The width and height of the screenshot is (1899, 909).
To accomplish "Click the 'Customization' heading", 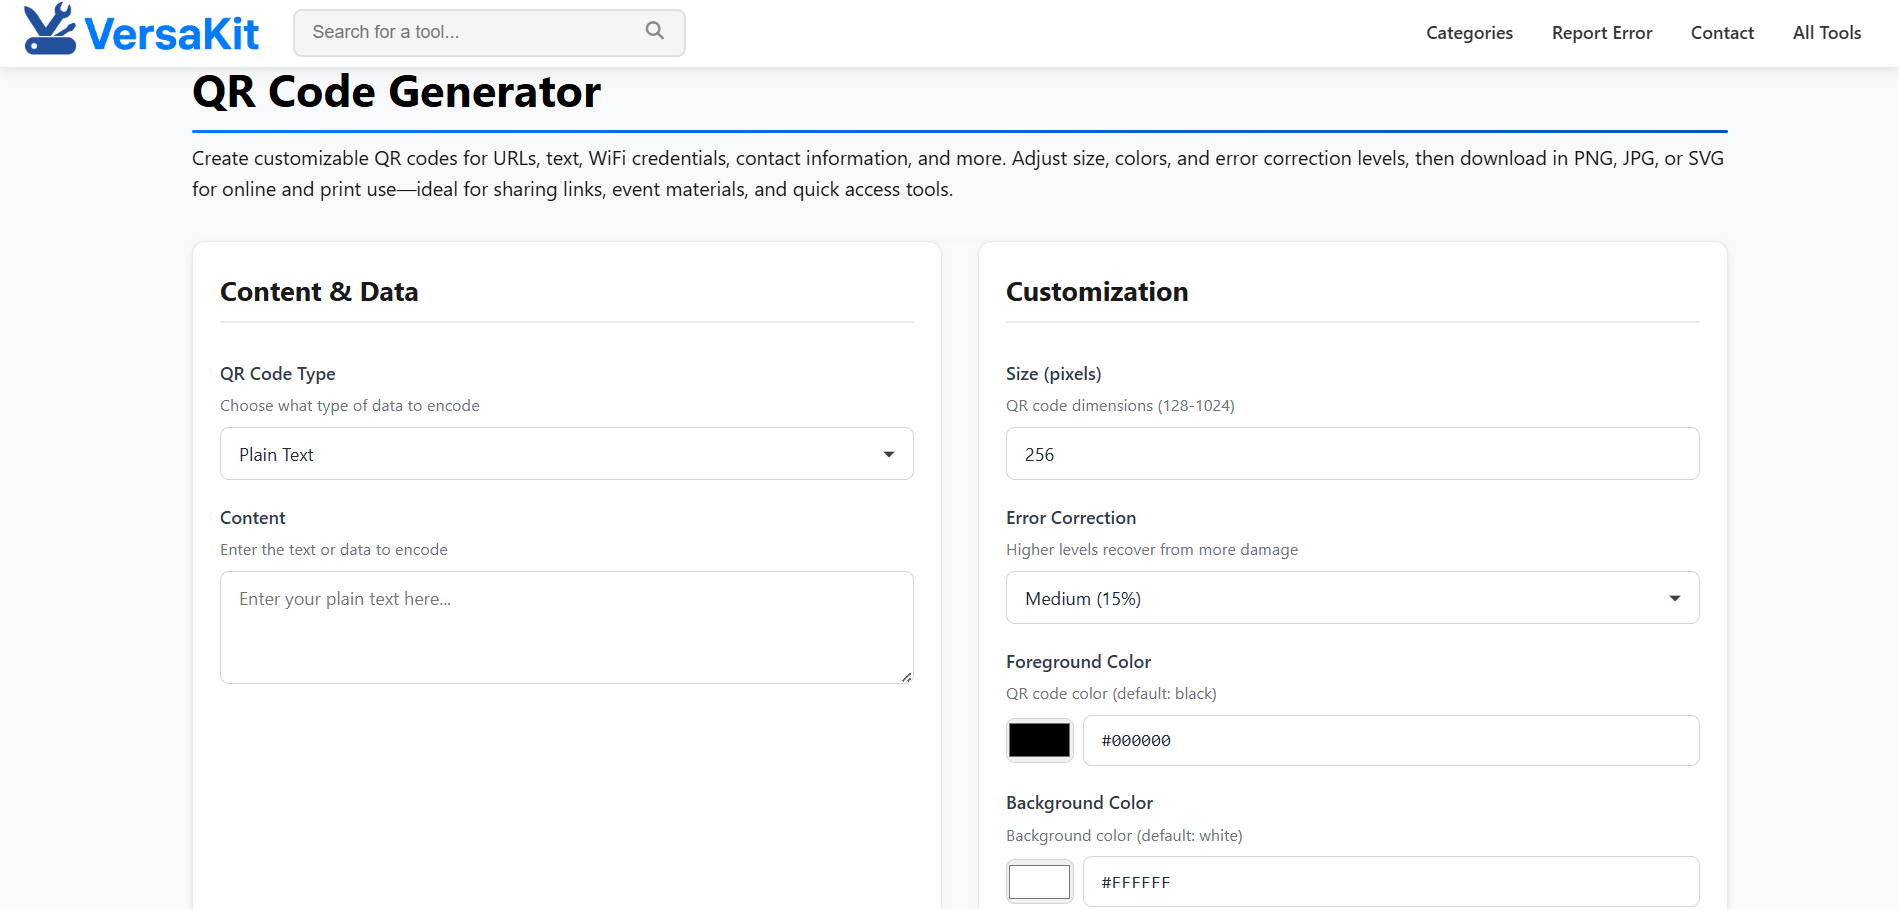I will [1097, 292].
